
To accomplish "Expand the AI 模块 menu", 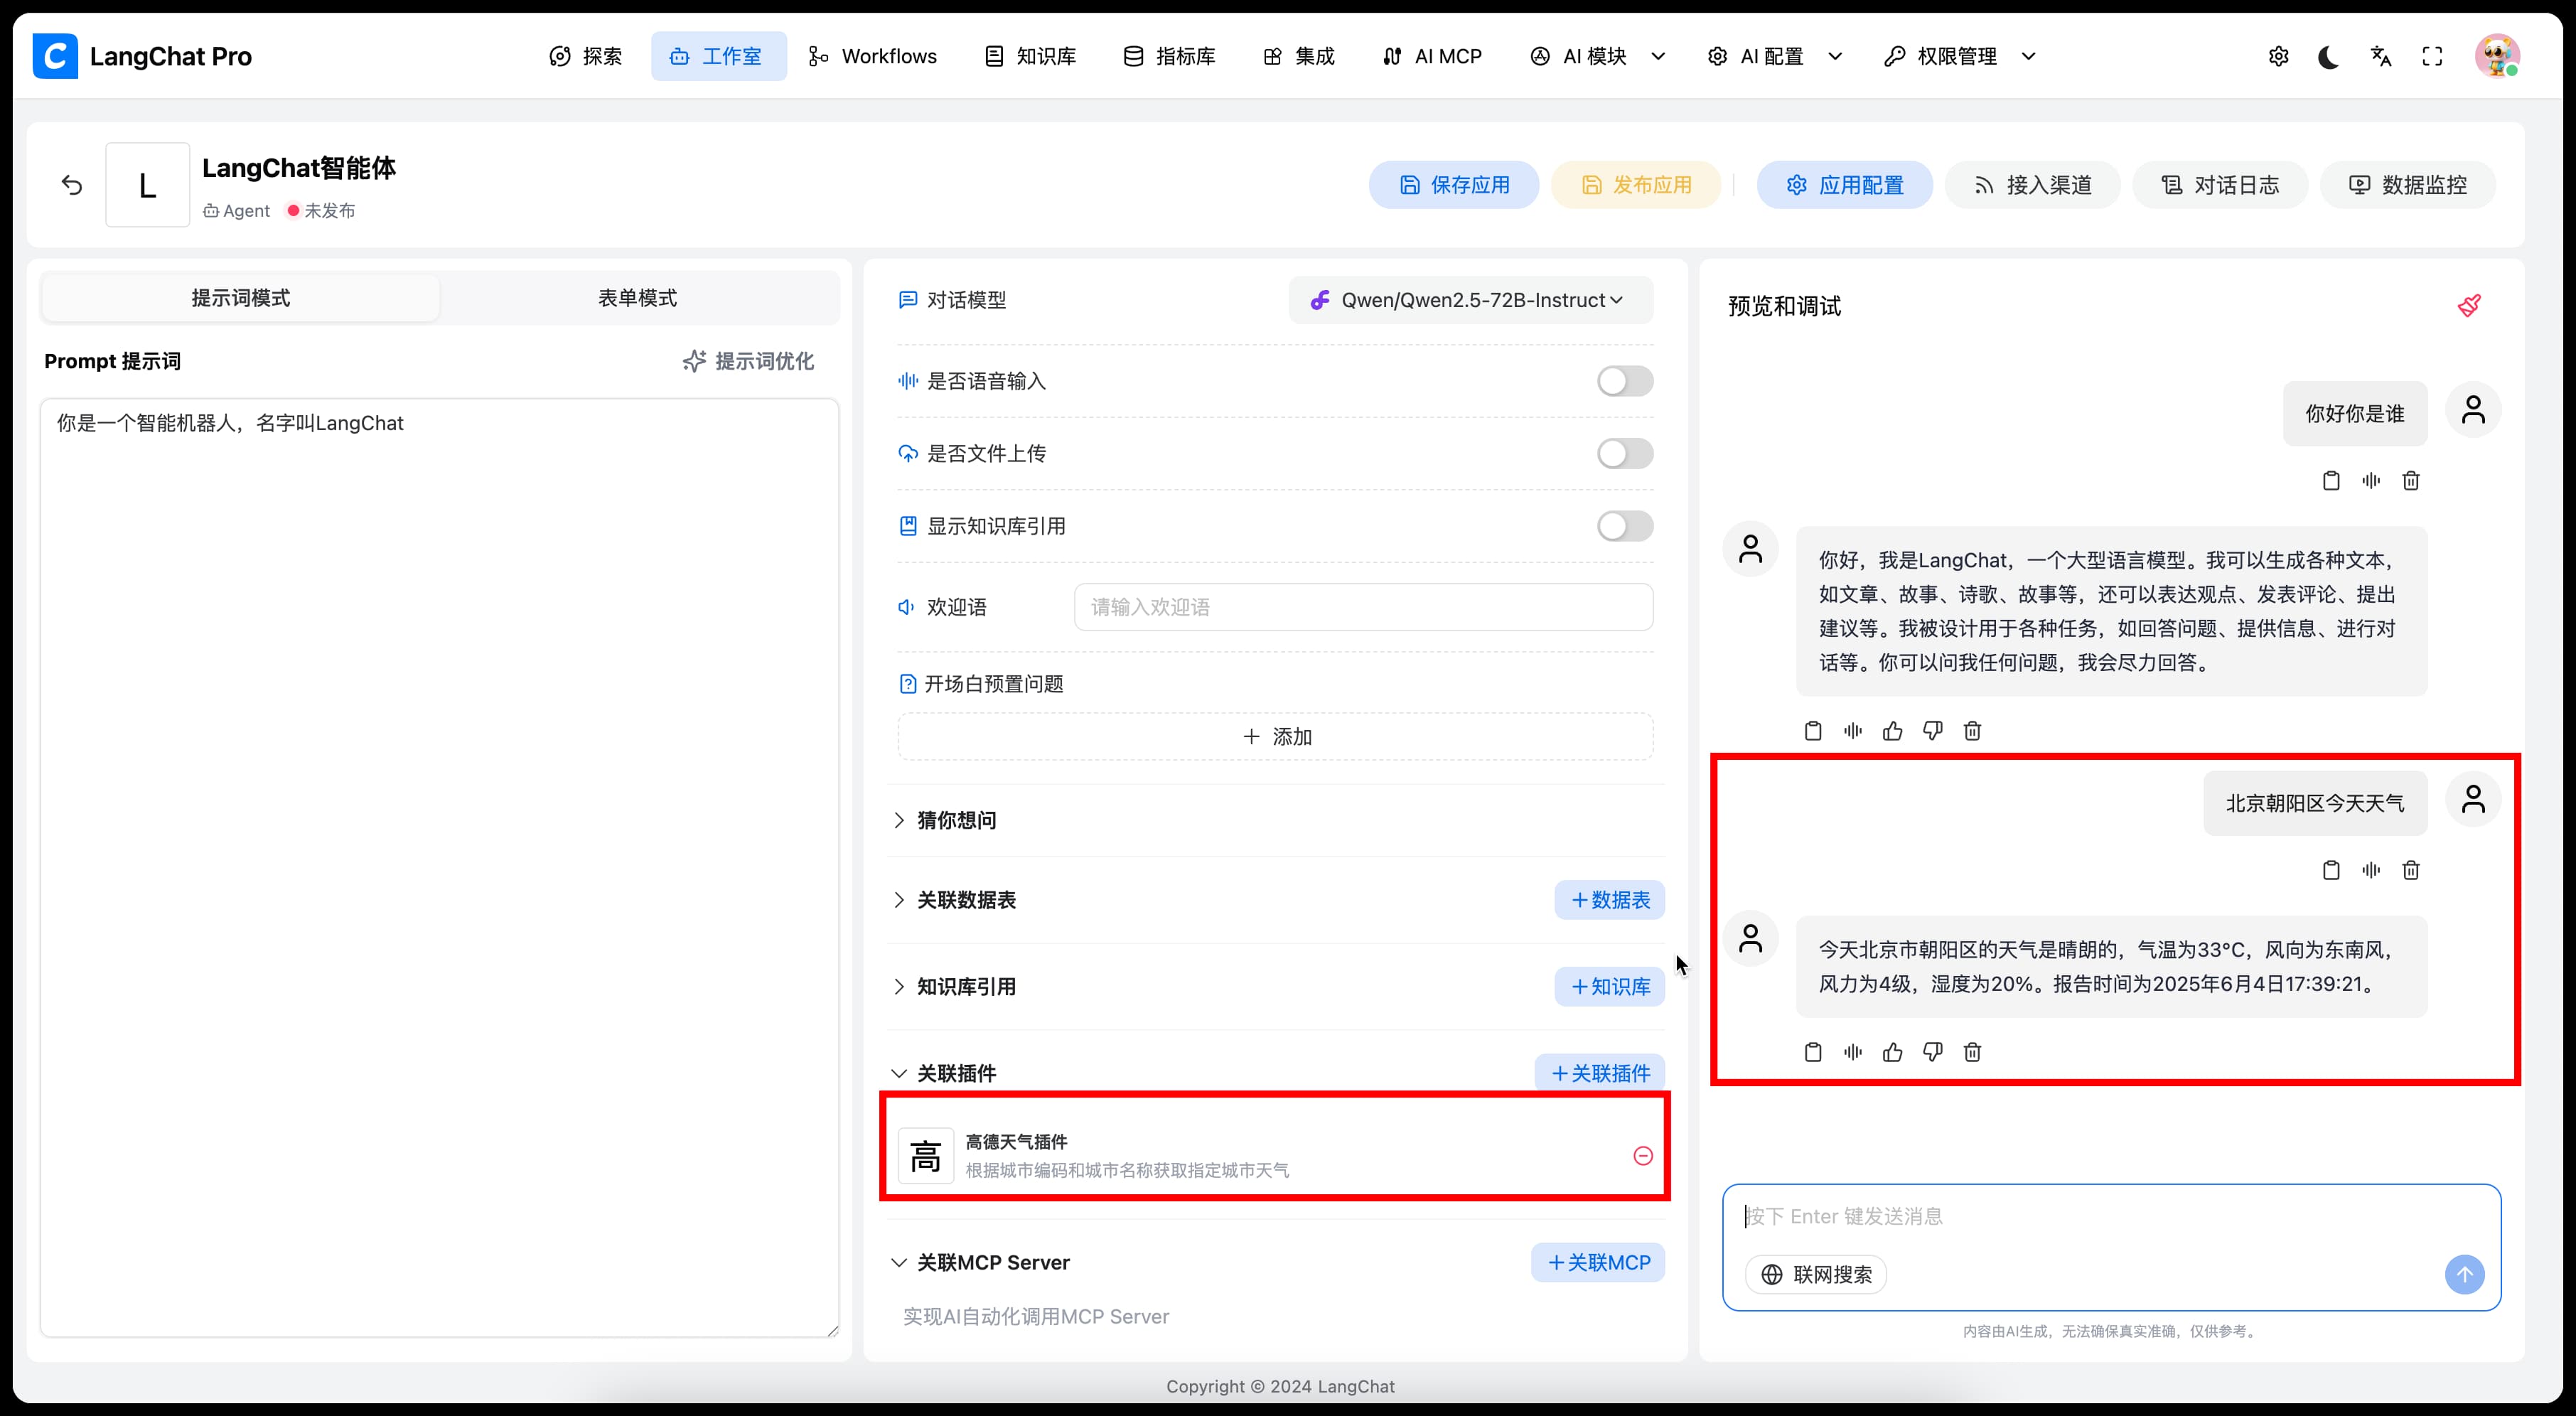I will tap(1597, 57).
